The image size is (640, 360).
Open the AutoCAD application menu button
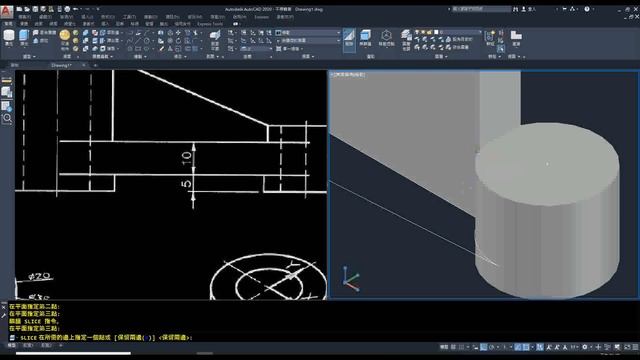[7, 11]
